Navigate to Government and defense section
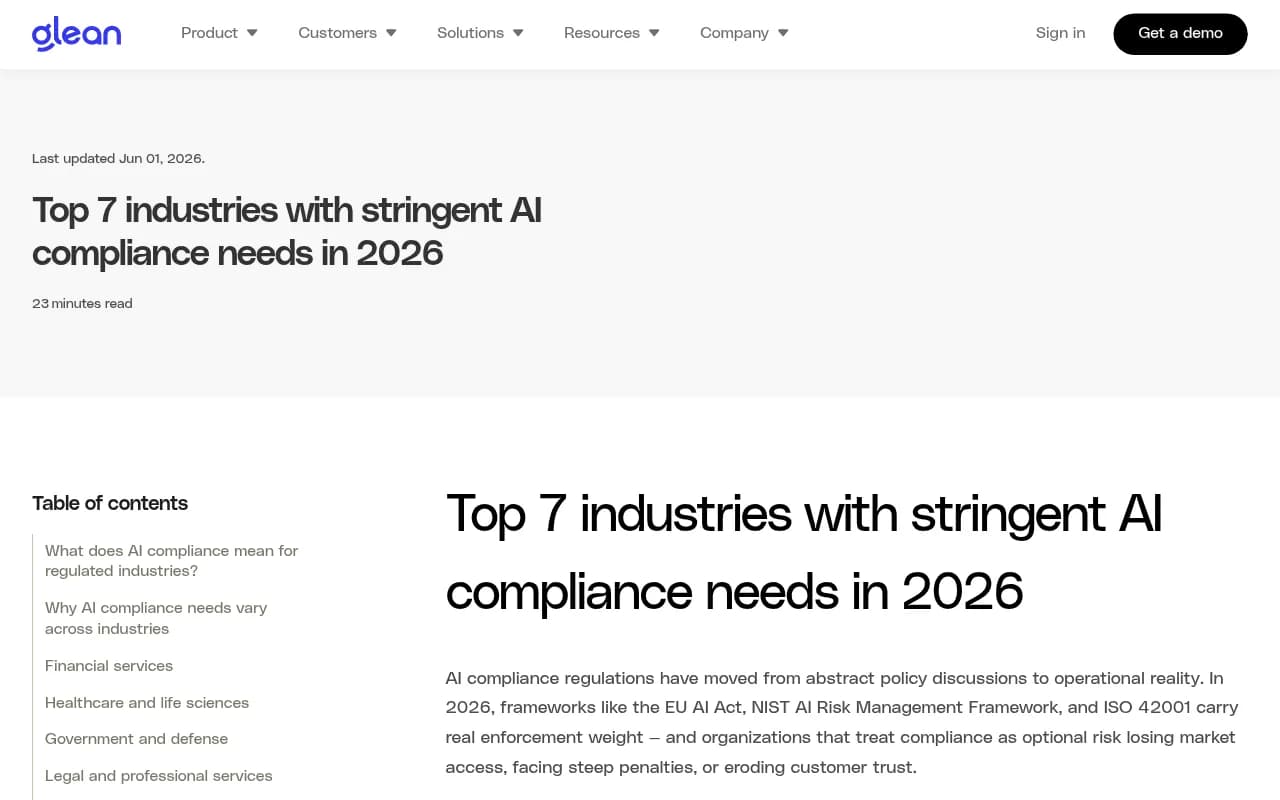1280x800 pixels. 136,739
